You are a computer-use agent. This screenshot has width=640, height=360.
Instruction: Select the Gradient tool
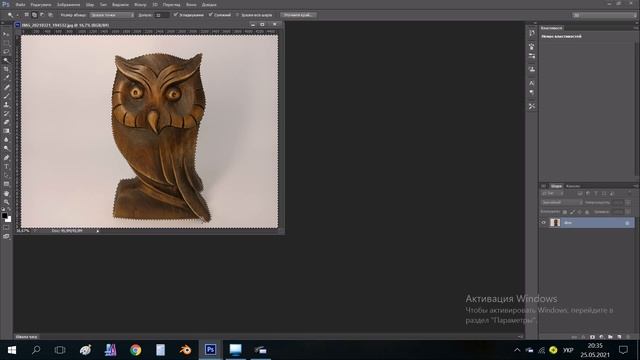6,131
